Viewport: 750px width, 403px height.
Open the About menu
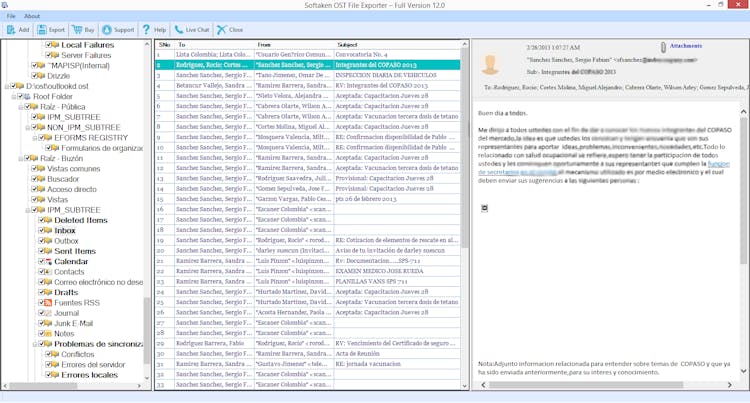32,16
